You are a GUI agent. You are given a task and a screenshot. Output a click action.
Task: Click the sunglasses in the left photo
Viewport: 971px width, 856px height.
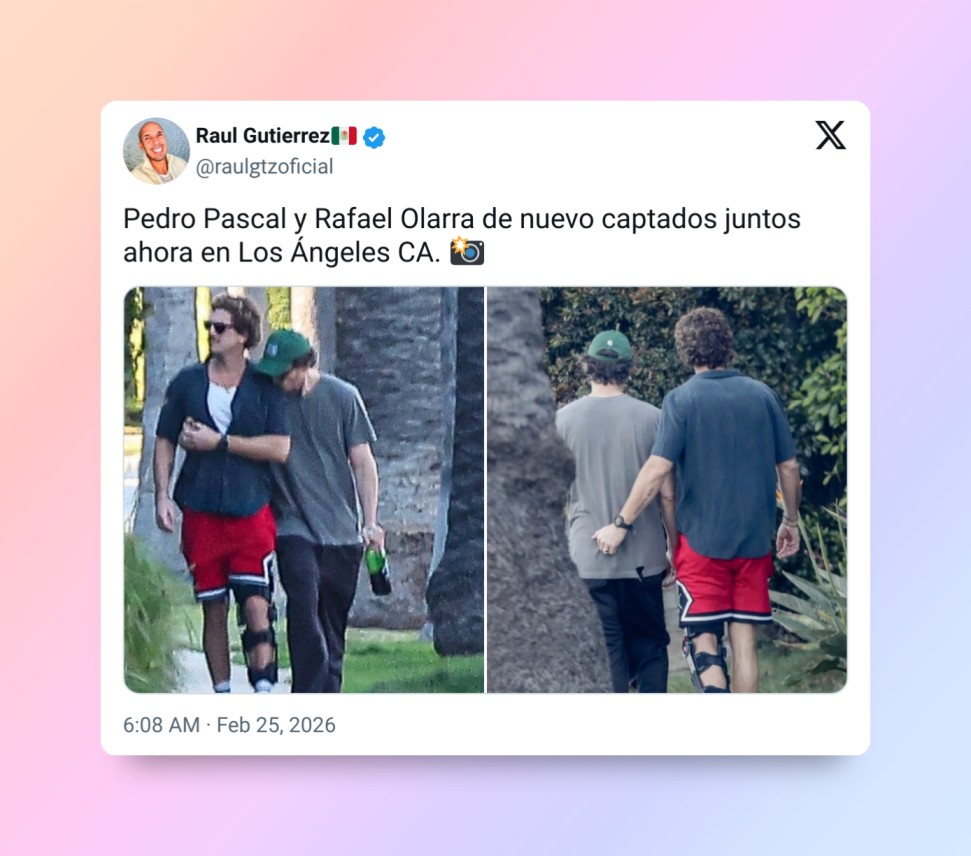pyautogui.click(x=218, y=326)
